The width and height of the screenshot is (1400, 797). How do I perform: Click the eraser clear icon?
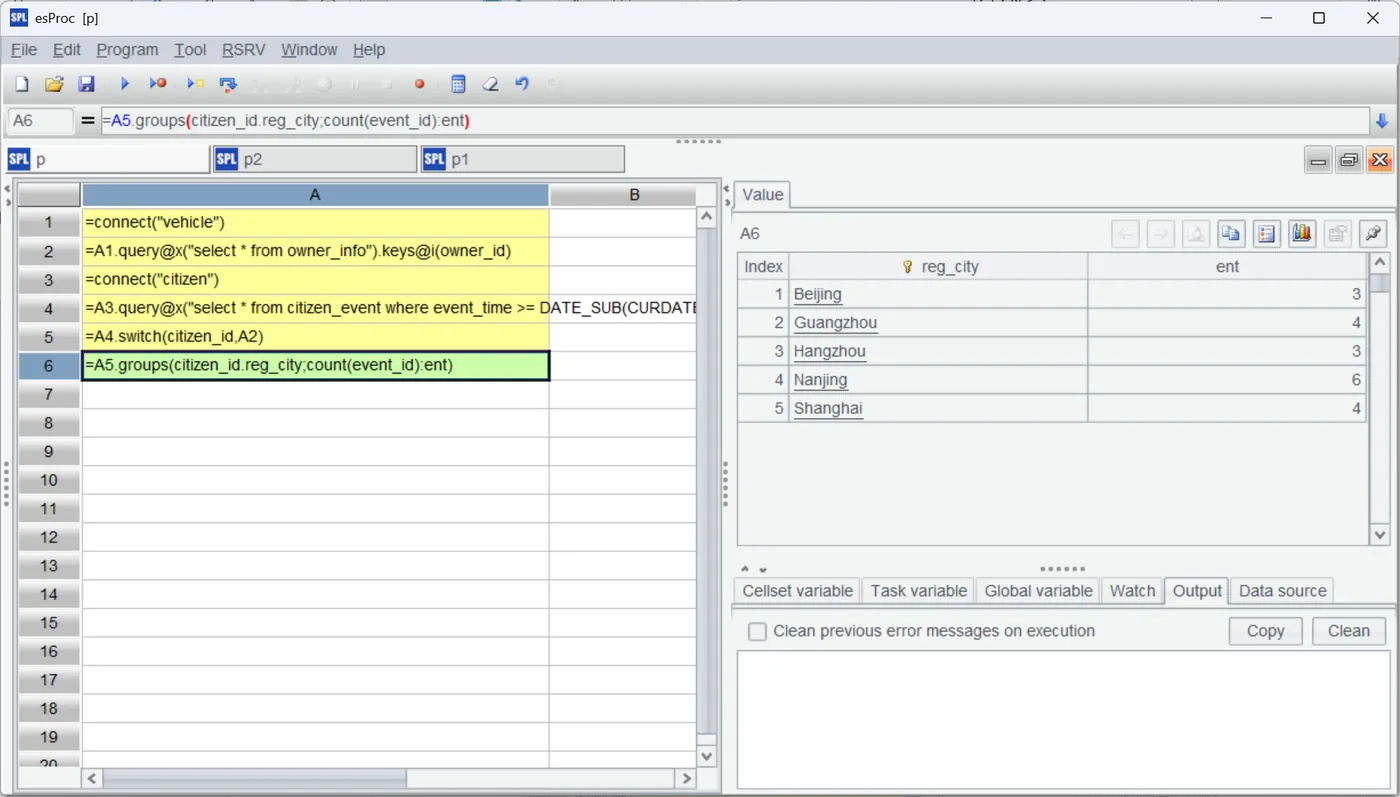pyautogui.click(x=490, y=84)
